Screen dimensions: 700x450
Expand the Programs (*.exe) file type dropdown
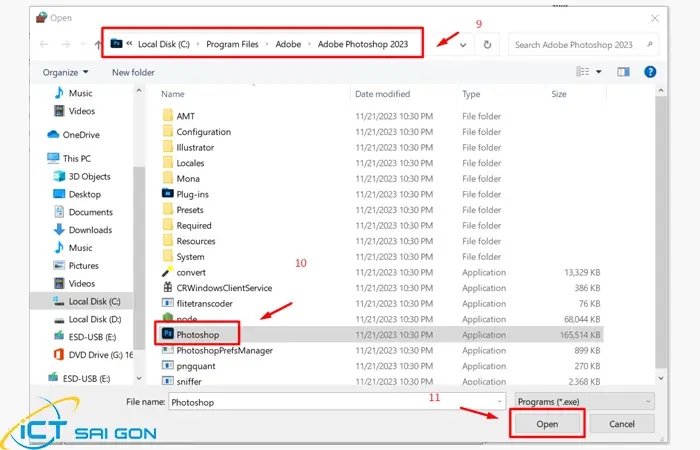[x=585, y=401]
